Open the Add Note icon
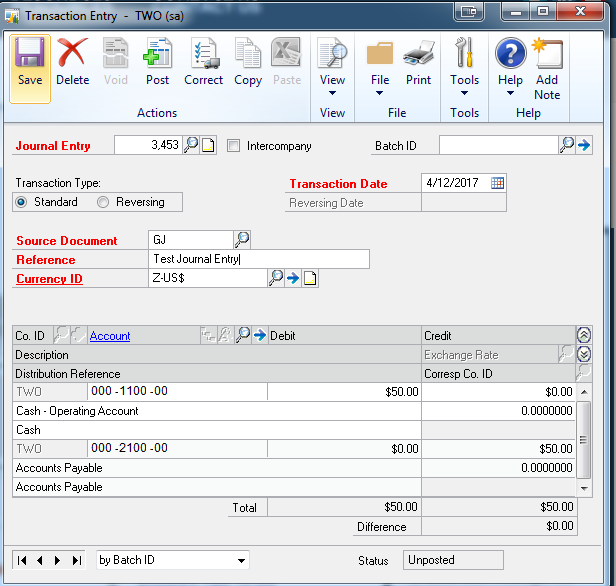 (x=547, y=62)
